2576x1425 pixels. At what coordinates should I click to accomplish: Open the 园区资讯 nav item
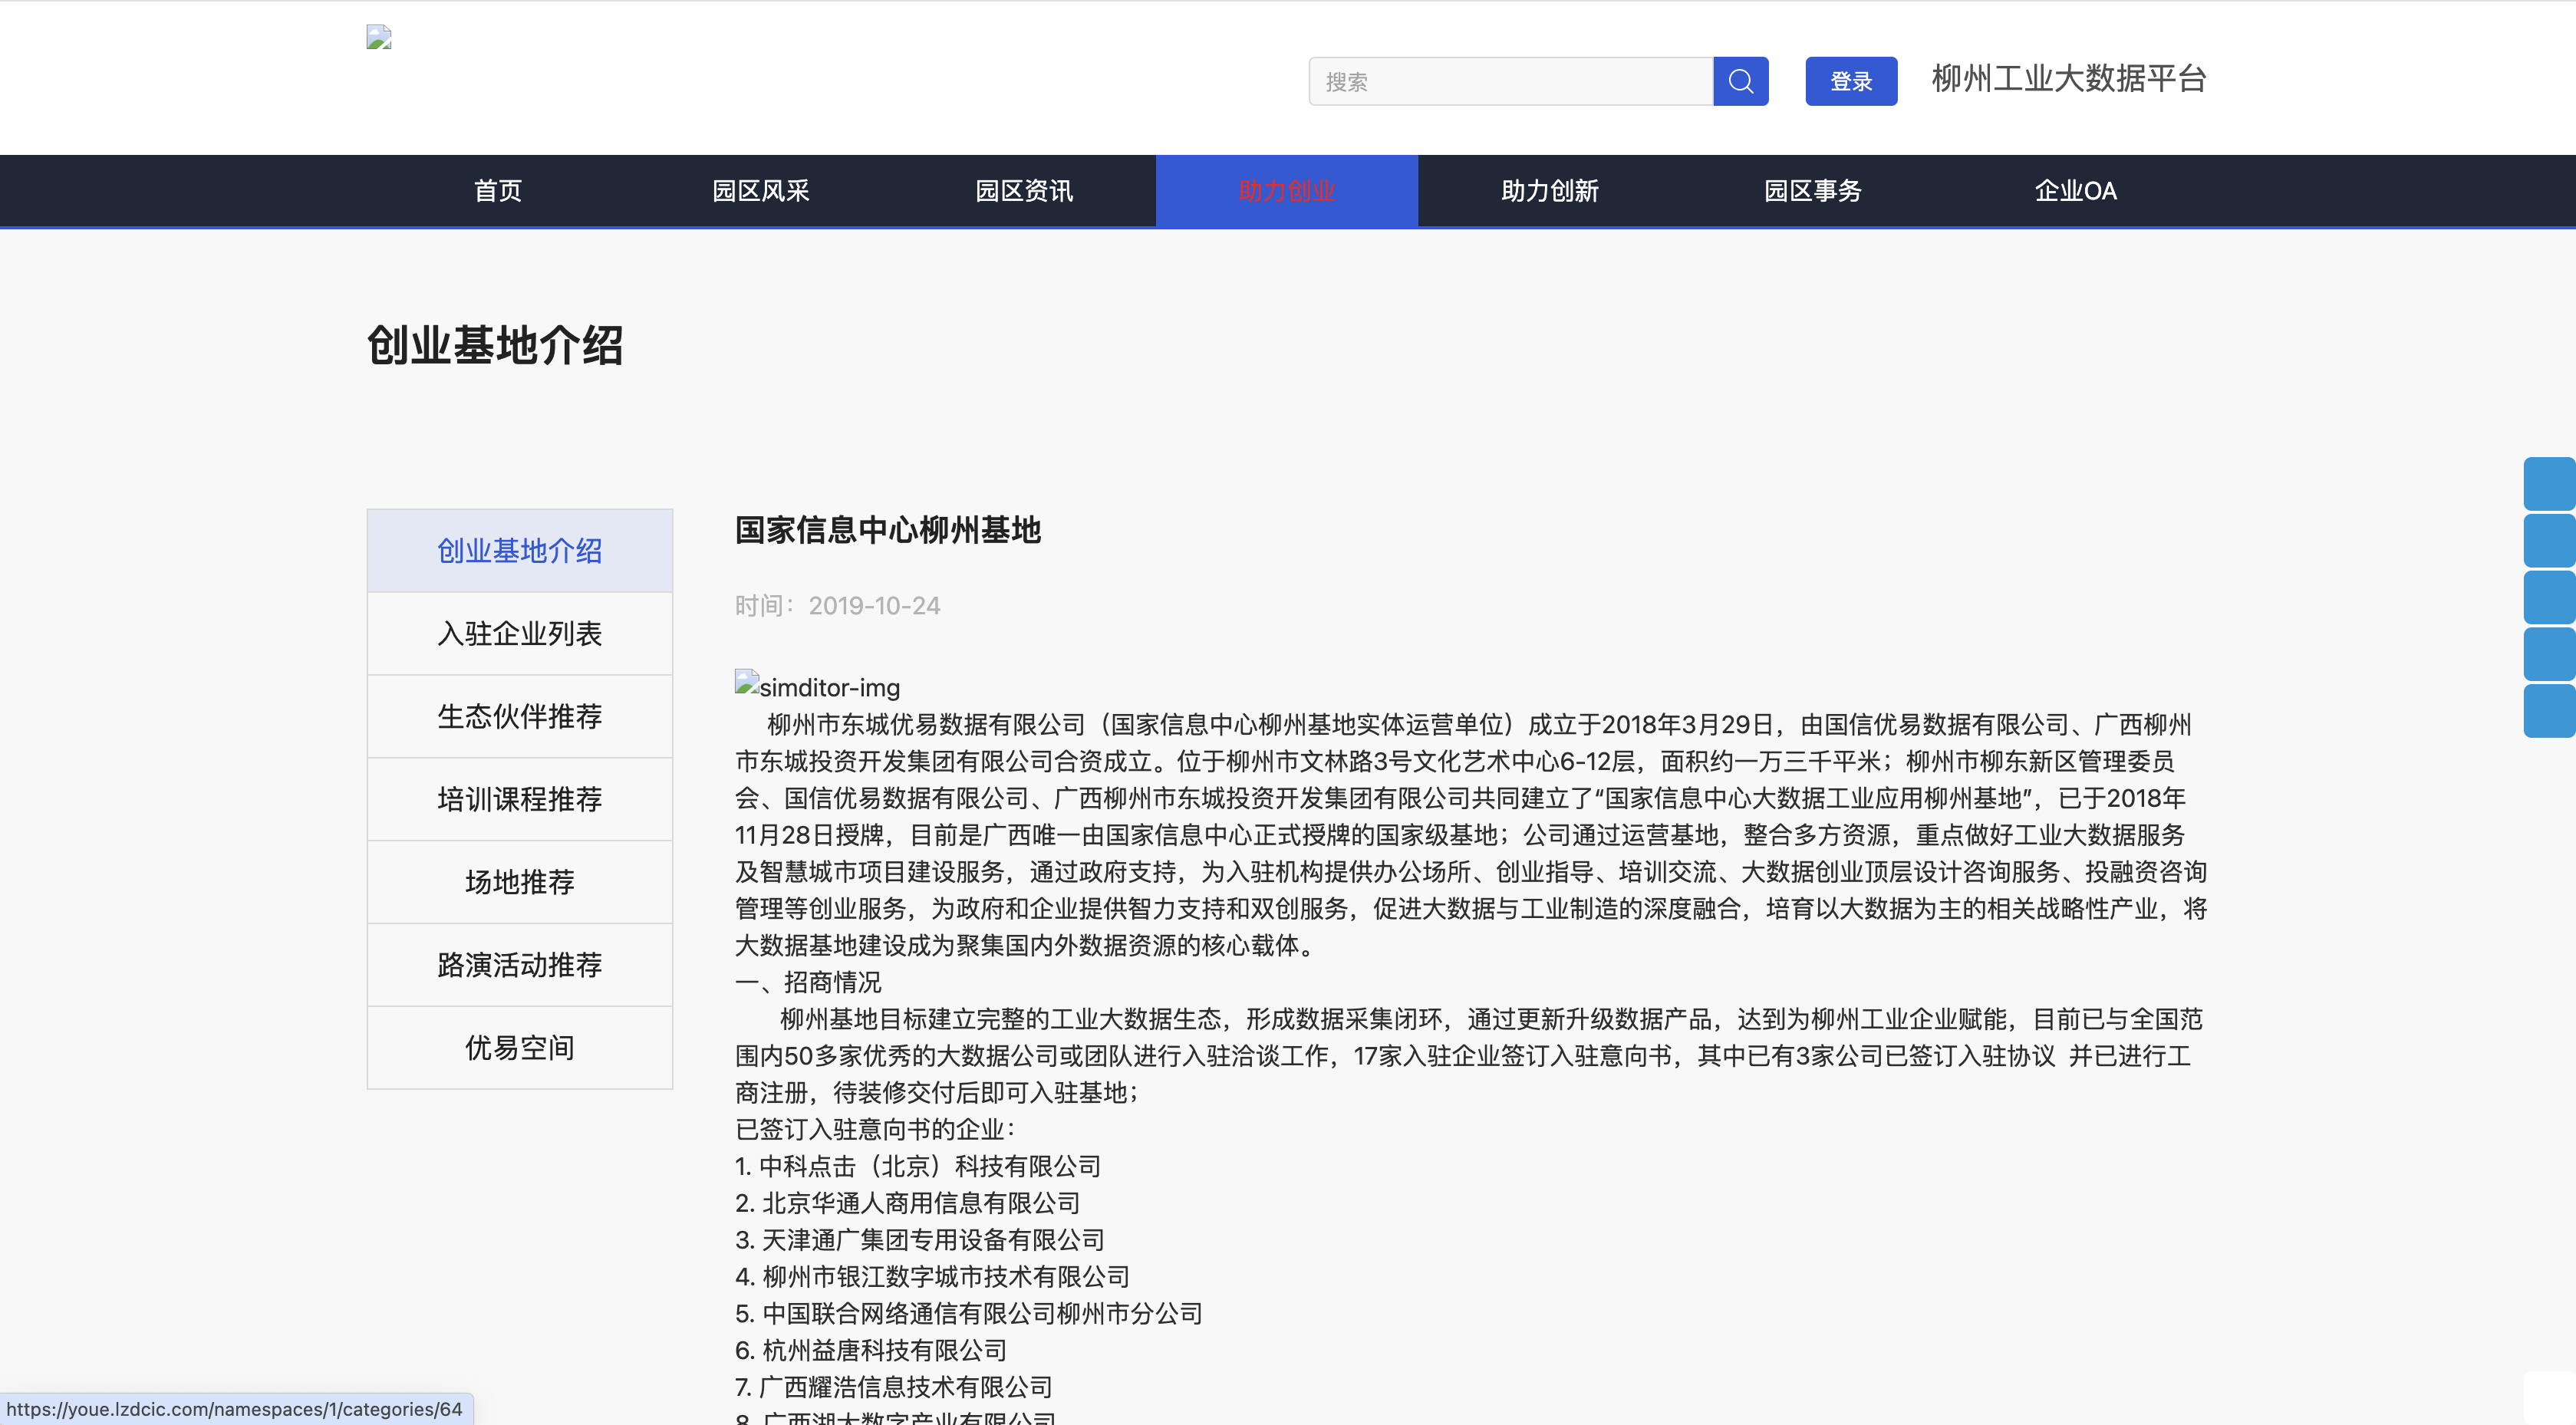click(x=1024, y=191)
